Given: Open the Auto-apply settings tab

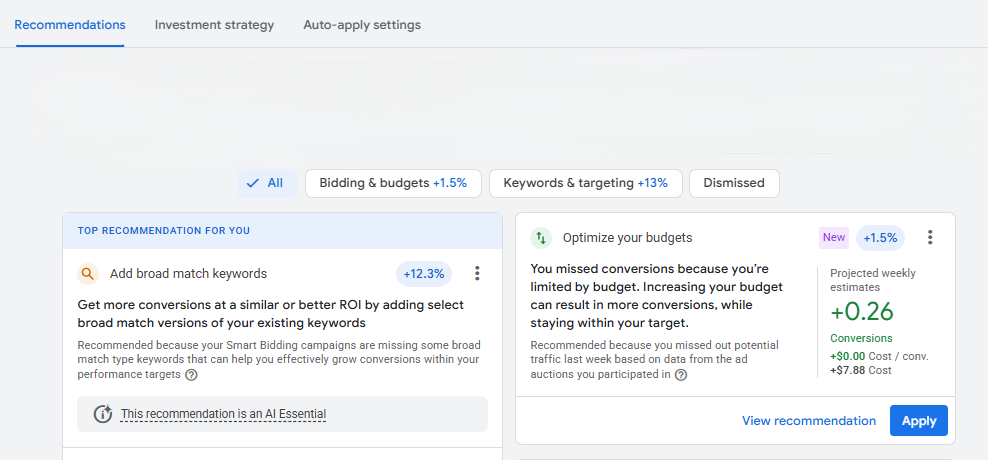Looking at the screenshot, I should pyautogui.click(x=362, y=25).
